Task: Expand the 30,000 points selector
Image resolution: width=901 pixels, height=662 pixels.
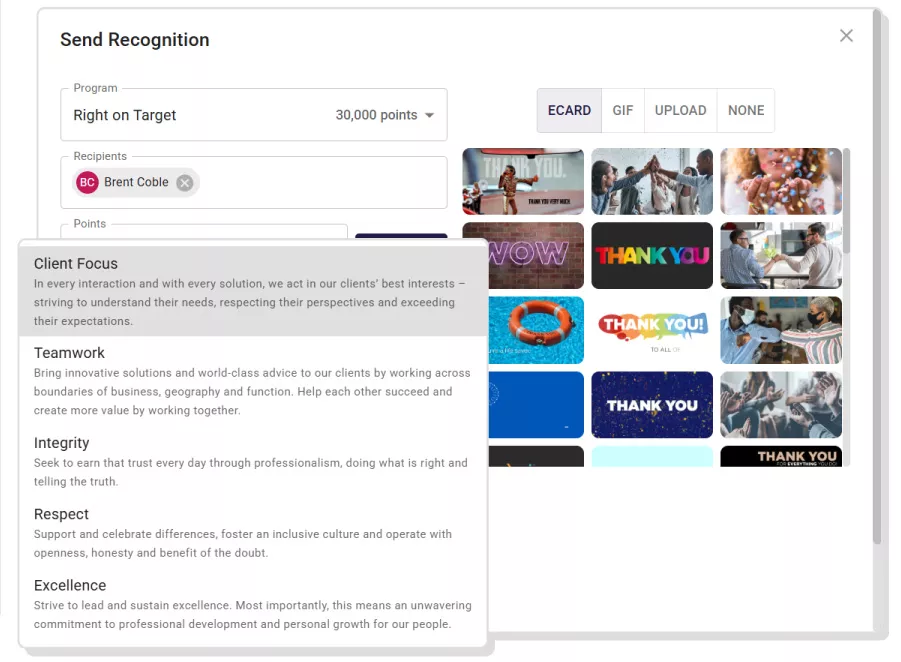Action: point(386,114)
